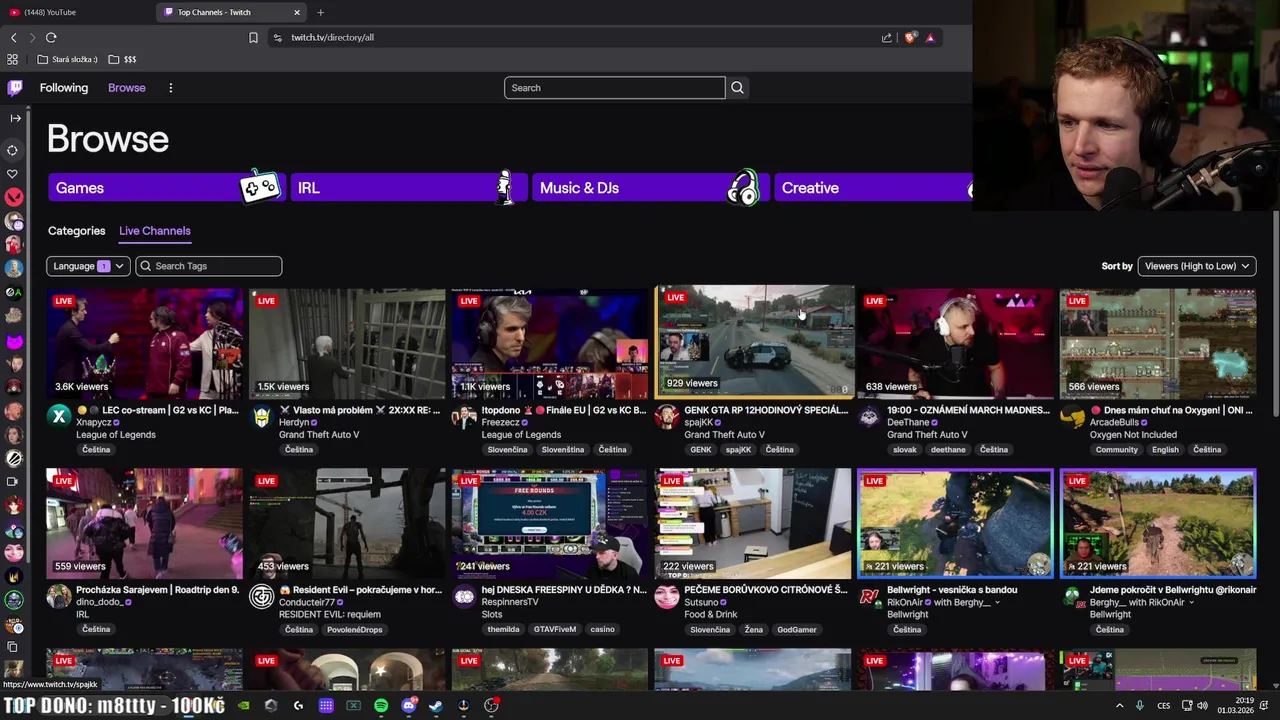Click the Čeština tag under Xnapycz

[x=96, y=450]
